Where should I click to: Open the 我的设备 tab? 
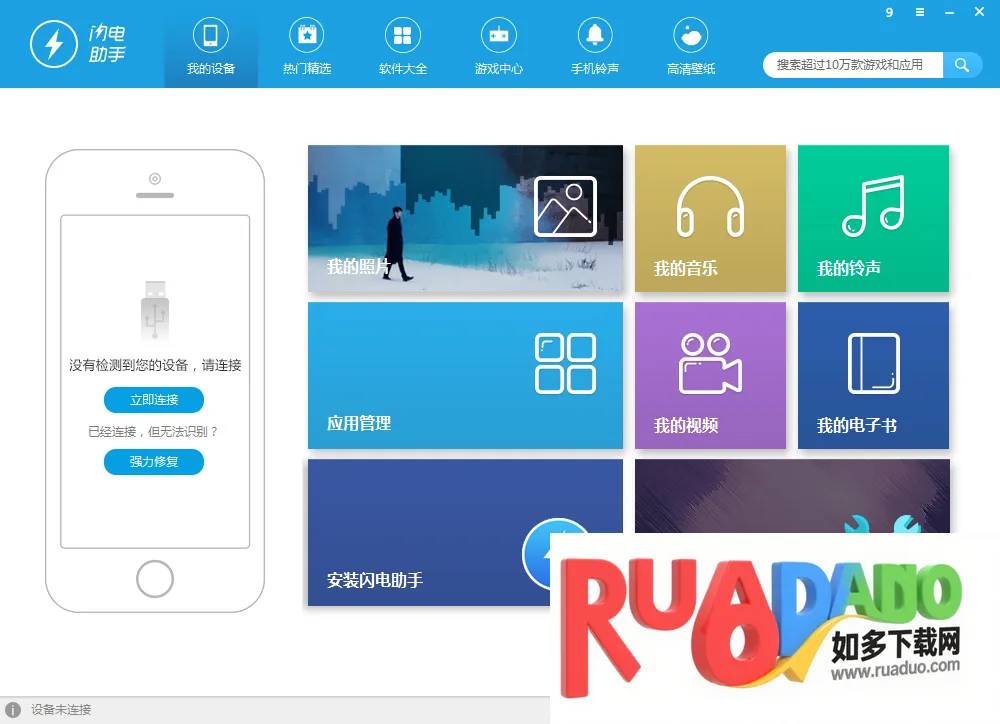tap(210, 47)
